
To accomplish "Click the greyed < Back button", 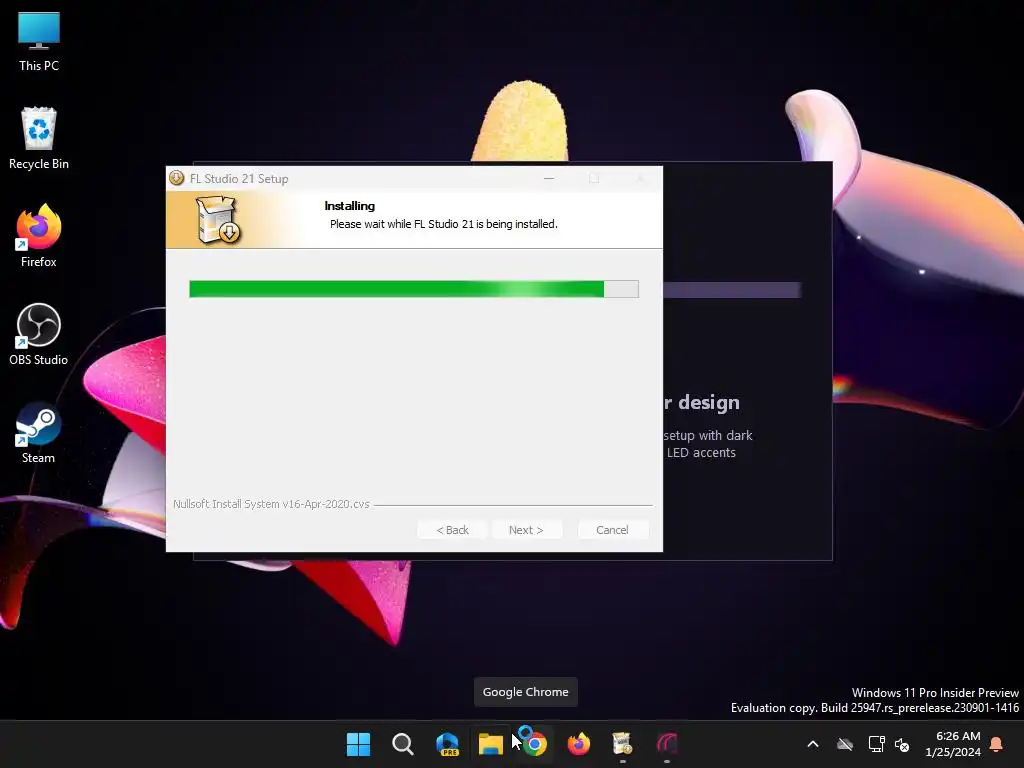I will click(x=453, y=530).
